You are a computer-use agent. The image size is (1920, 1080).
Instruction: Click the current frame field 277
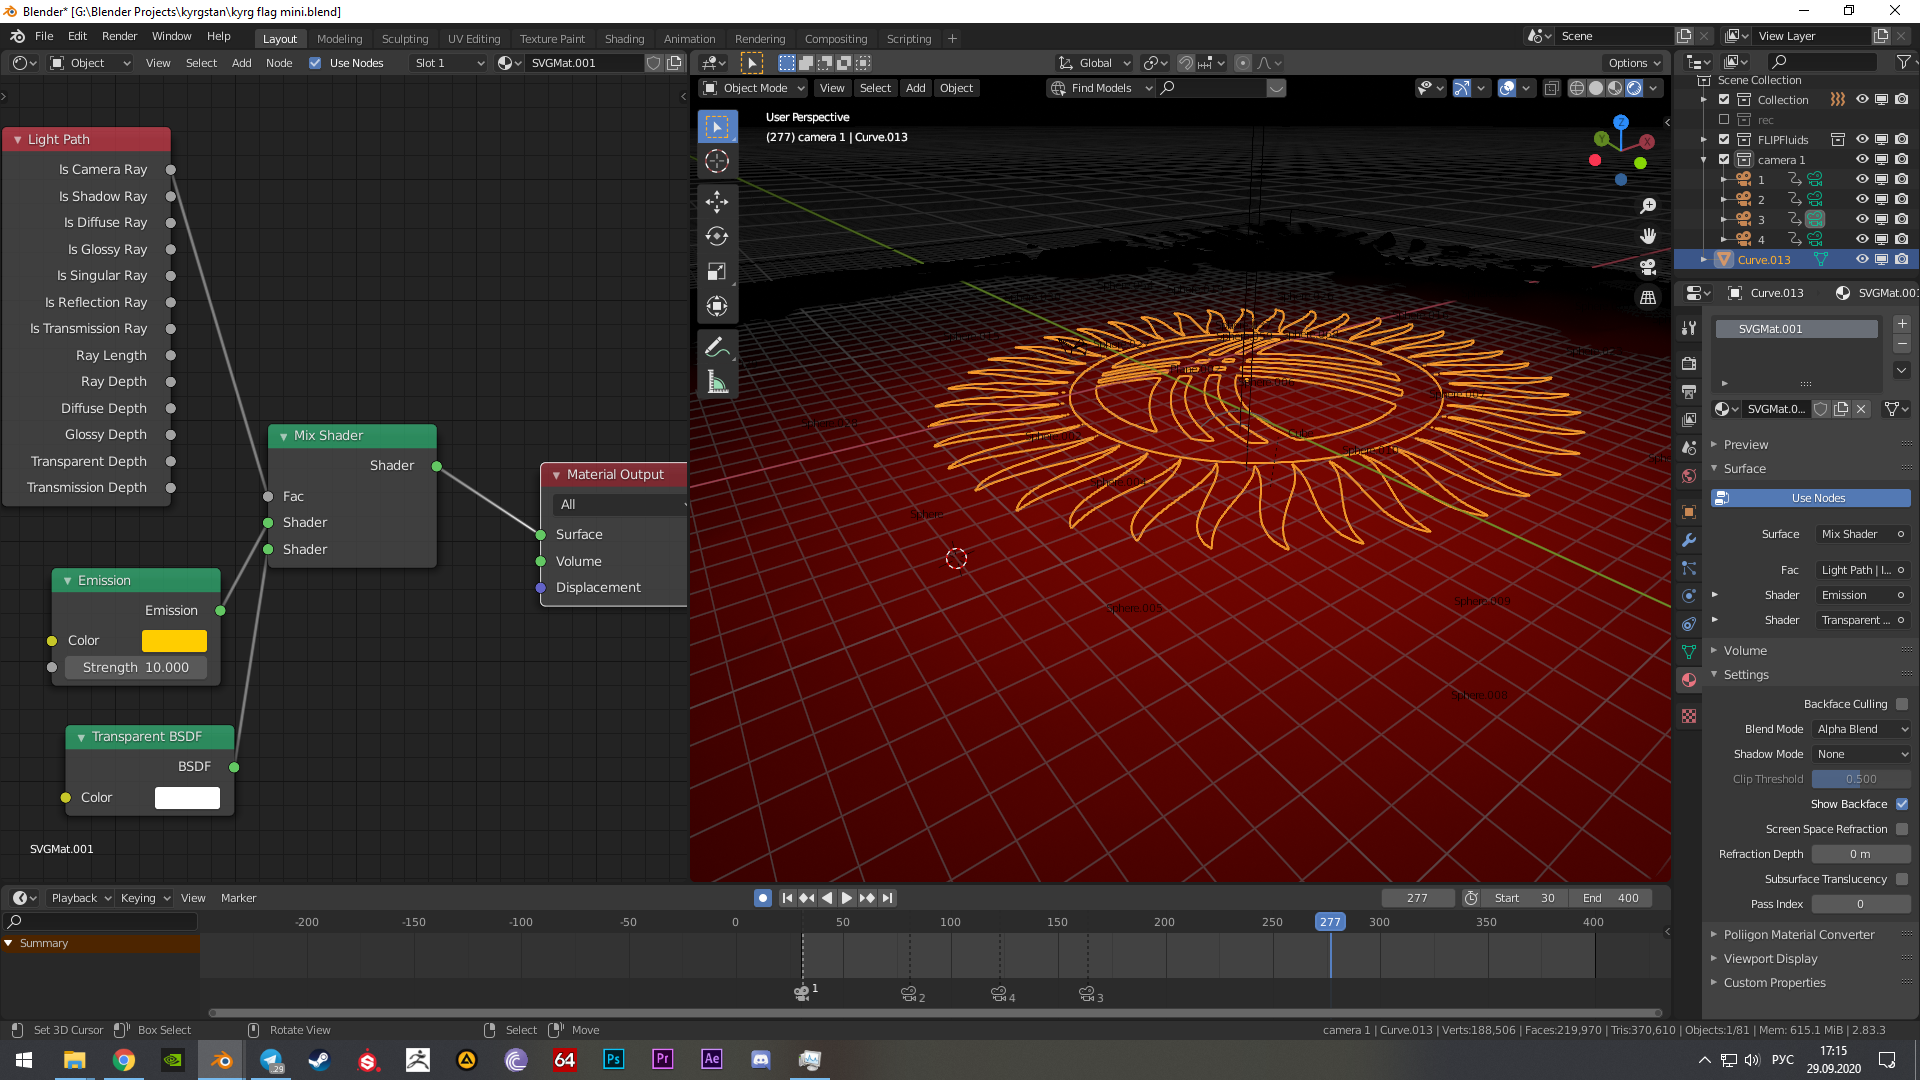click(1417, 898)
